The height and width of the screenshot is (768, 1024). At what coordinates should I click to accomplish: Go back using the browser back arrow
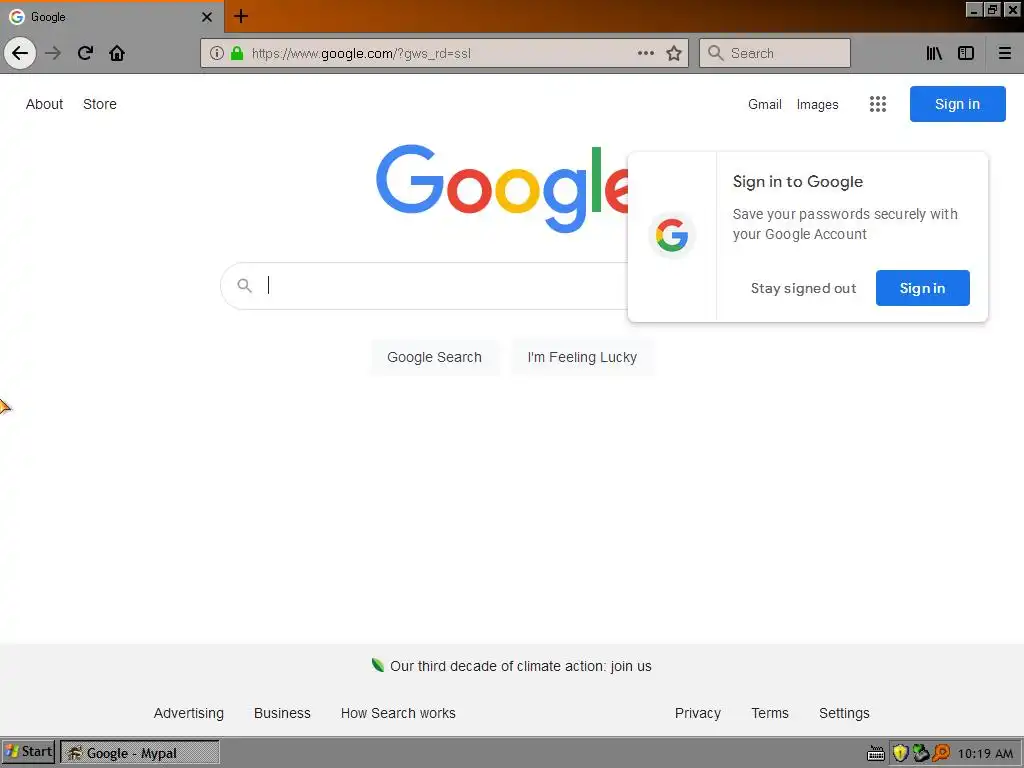tap(20, 53)
